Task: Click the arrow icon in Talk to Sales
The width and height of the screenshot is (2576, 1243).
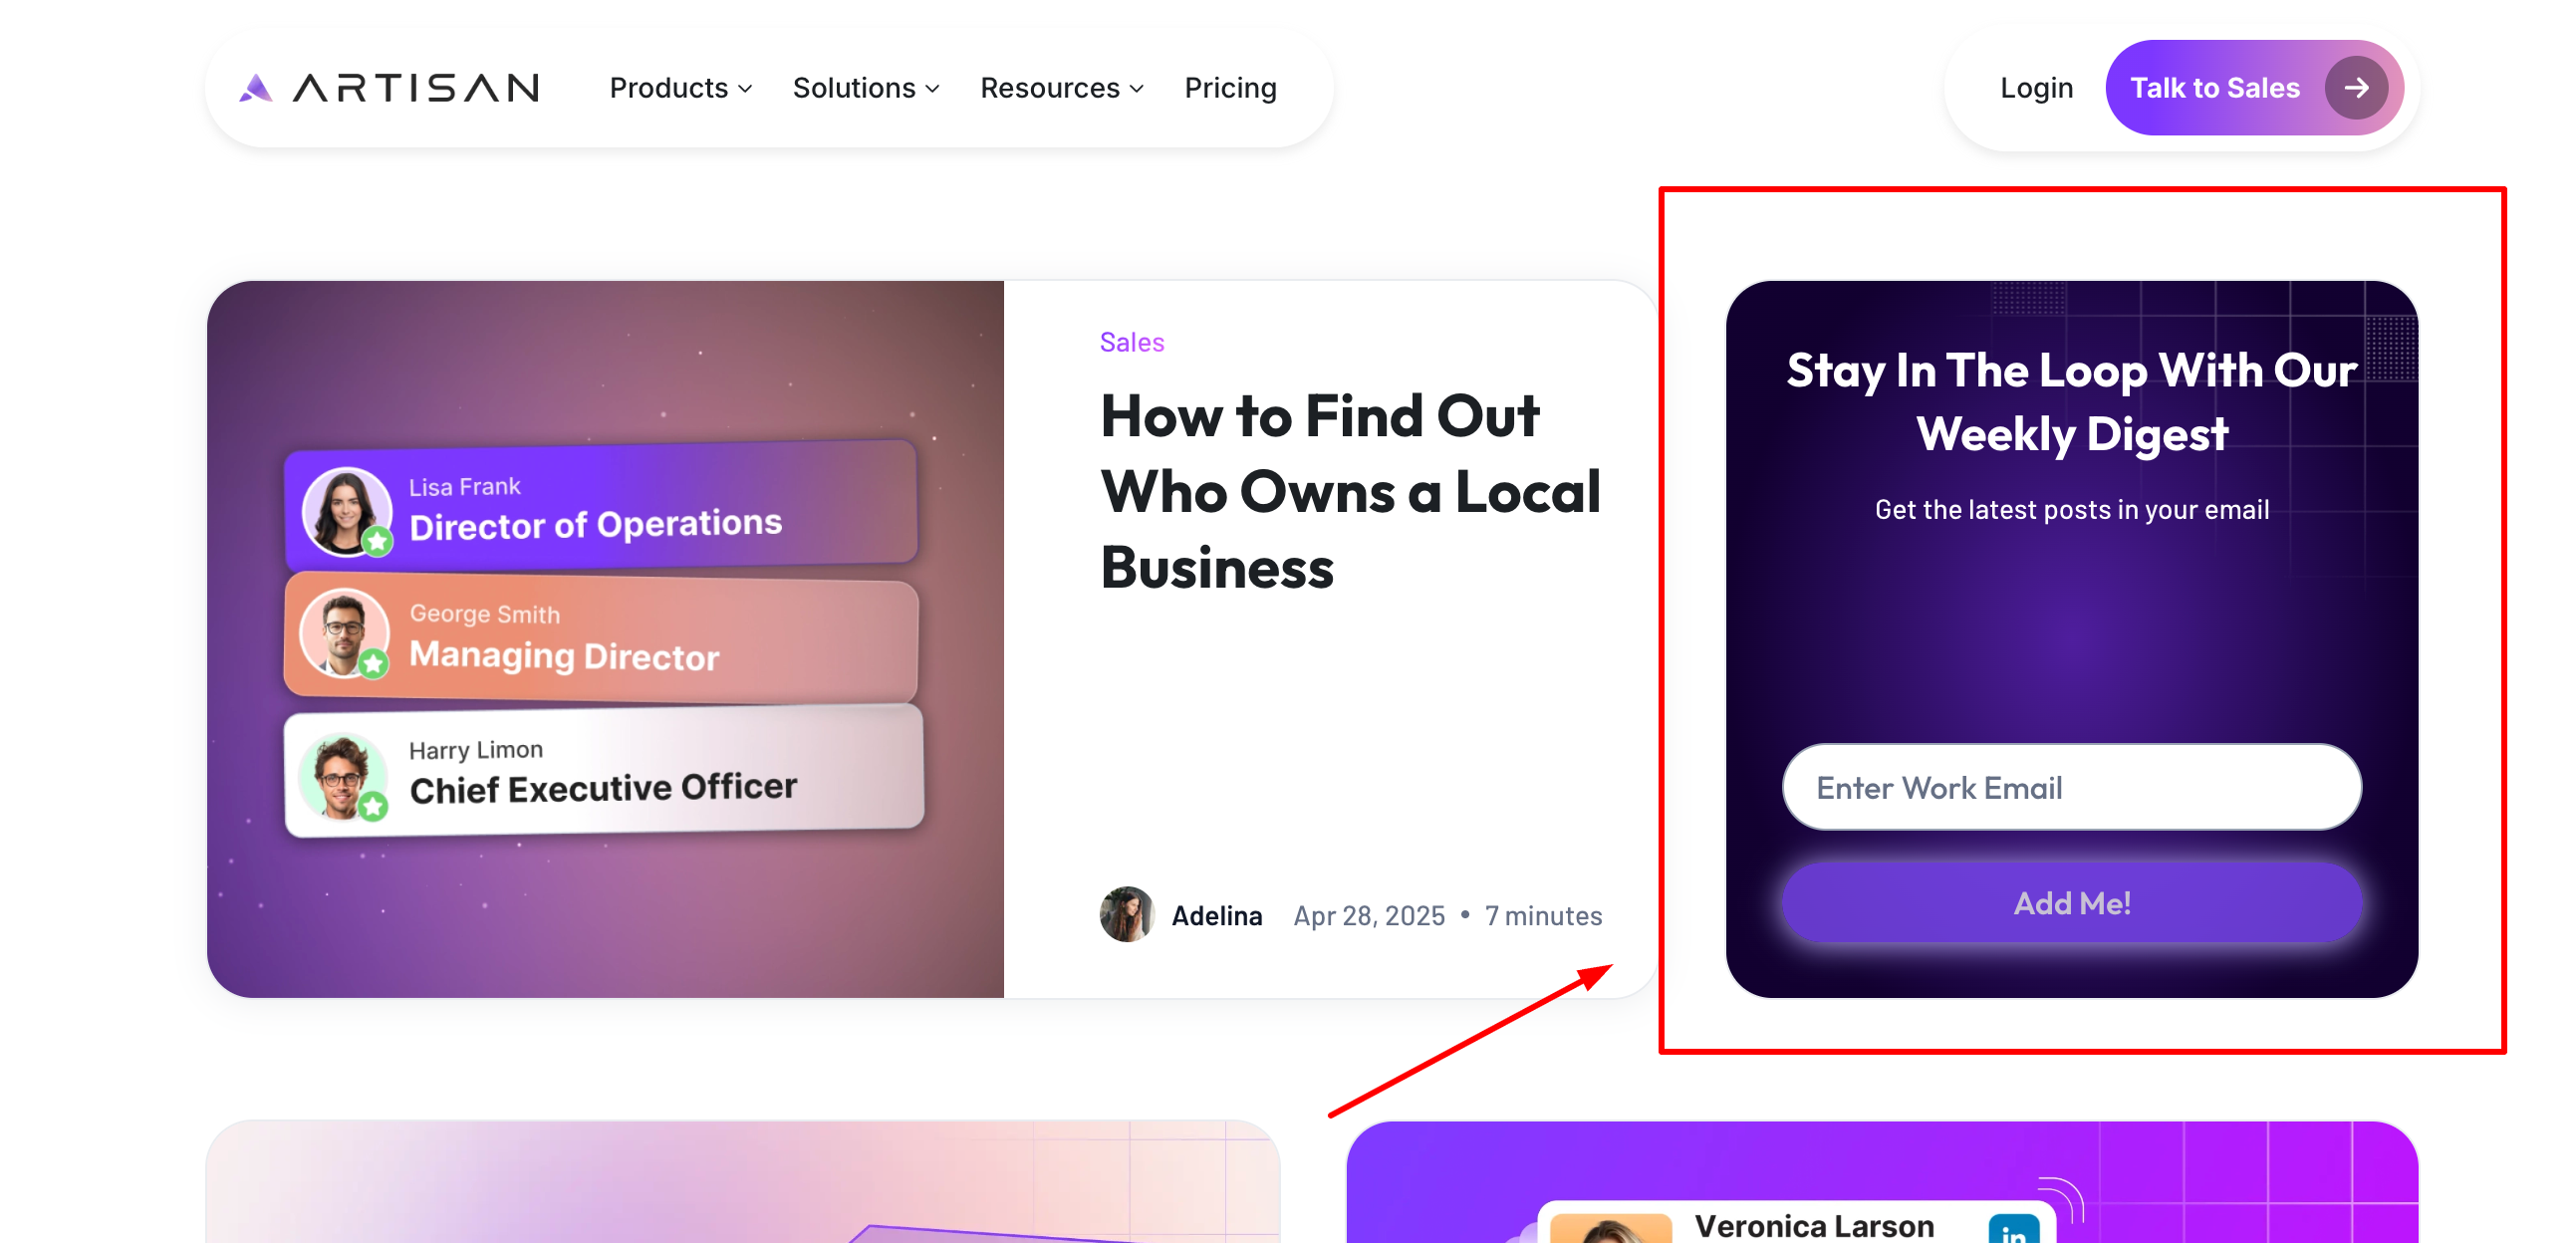Action: 2357,88
